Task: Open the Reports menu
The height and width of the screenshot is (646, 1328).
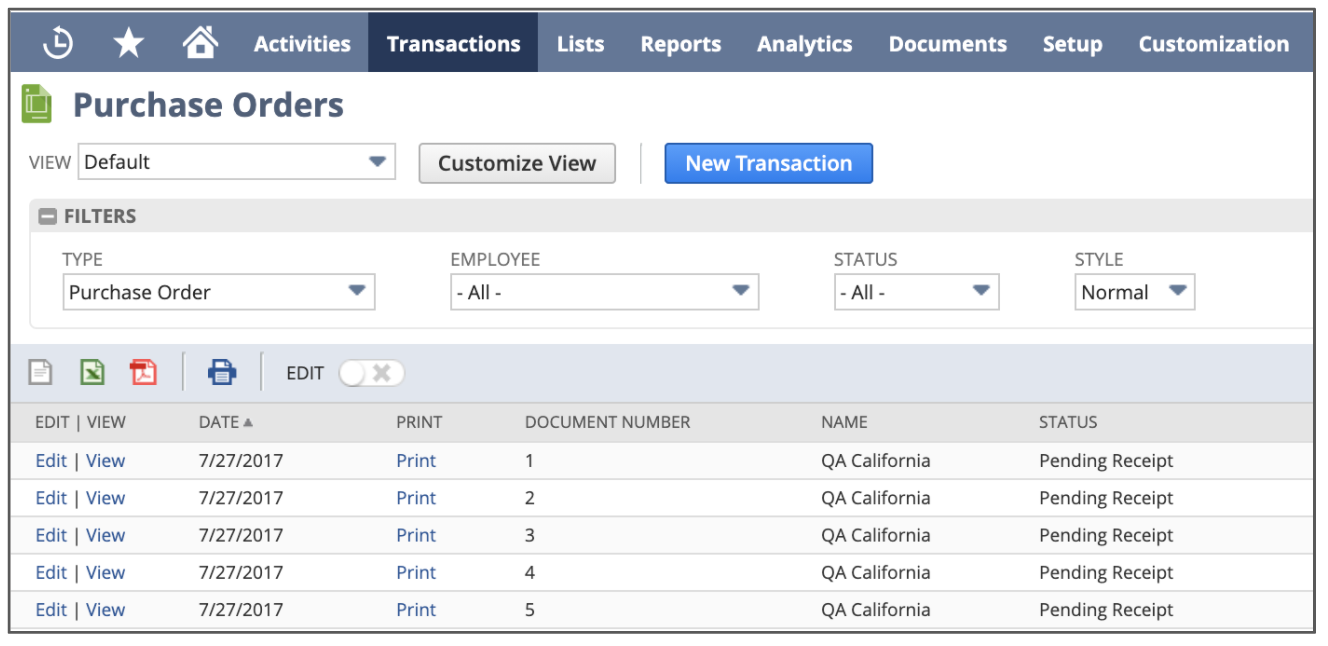Action: coord(680,44)
